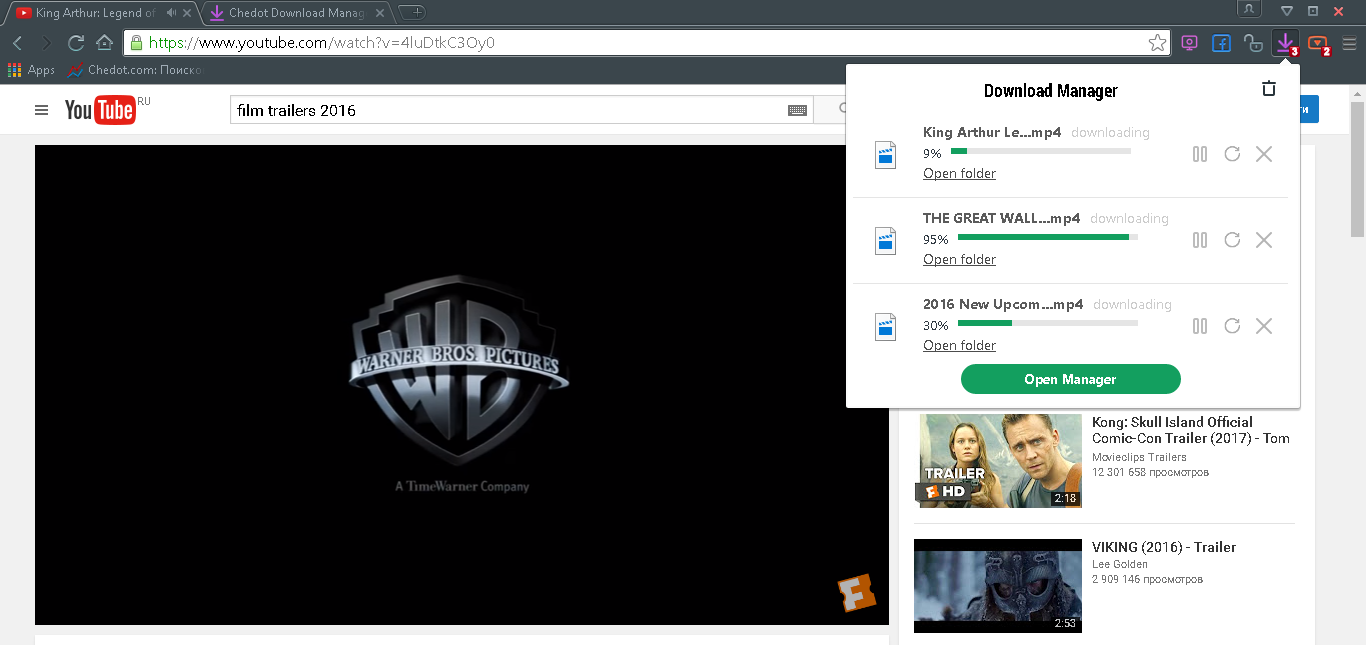Bookmark this page with the star icon
The height and width of the screenshot is (645, 1366).
[1157, 43]
